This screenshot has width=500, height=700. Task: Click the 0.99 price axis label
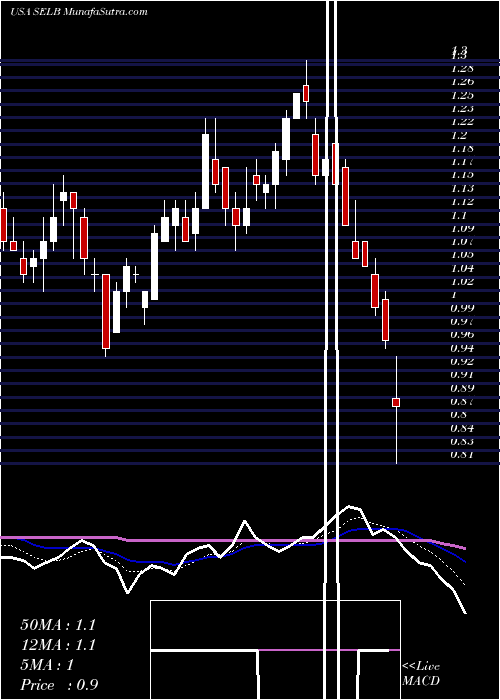tap(462, 308)
